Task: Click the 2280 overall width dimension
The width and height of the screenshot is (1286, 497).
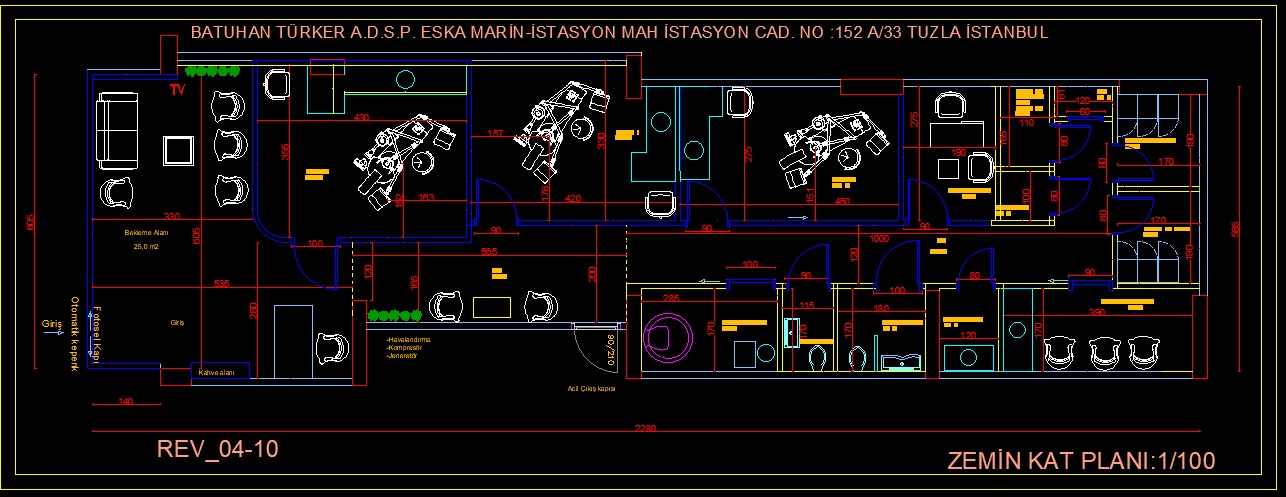Action: pos(645,429)
